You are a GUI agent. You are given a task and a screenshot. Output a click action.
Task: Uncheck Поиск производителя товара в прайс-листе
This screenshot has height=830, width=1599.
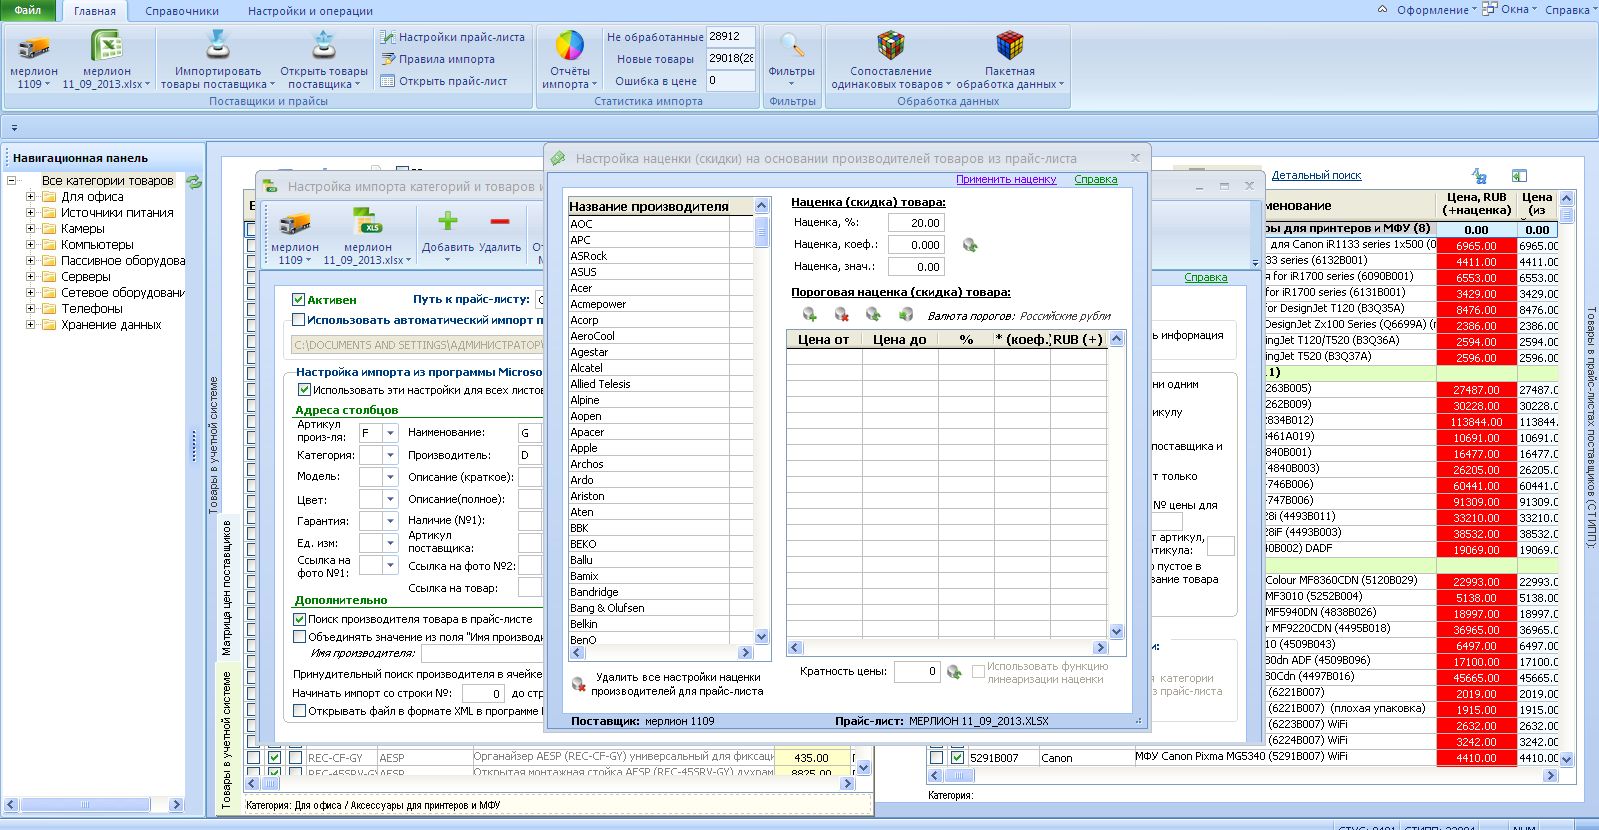pos(298,619)
